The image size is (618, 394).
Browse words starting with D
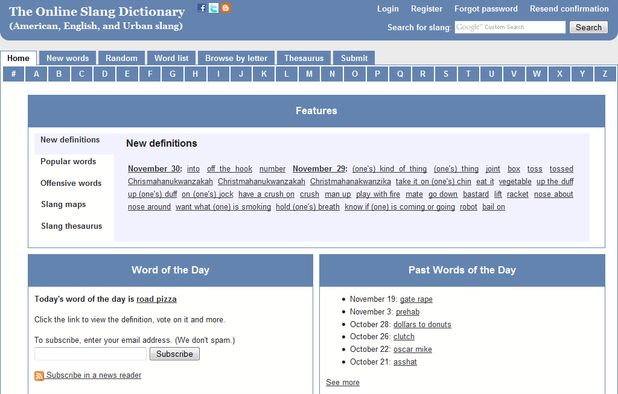[x=104, y=74]
